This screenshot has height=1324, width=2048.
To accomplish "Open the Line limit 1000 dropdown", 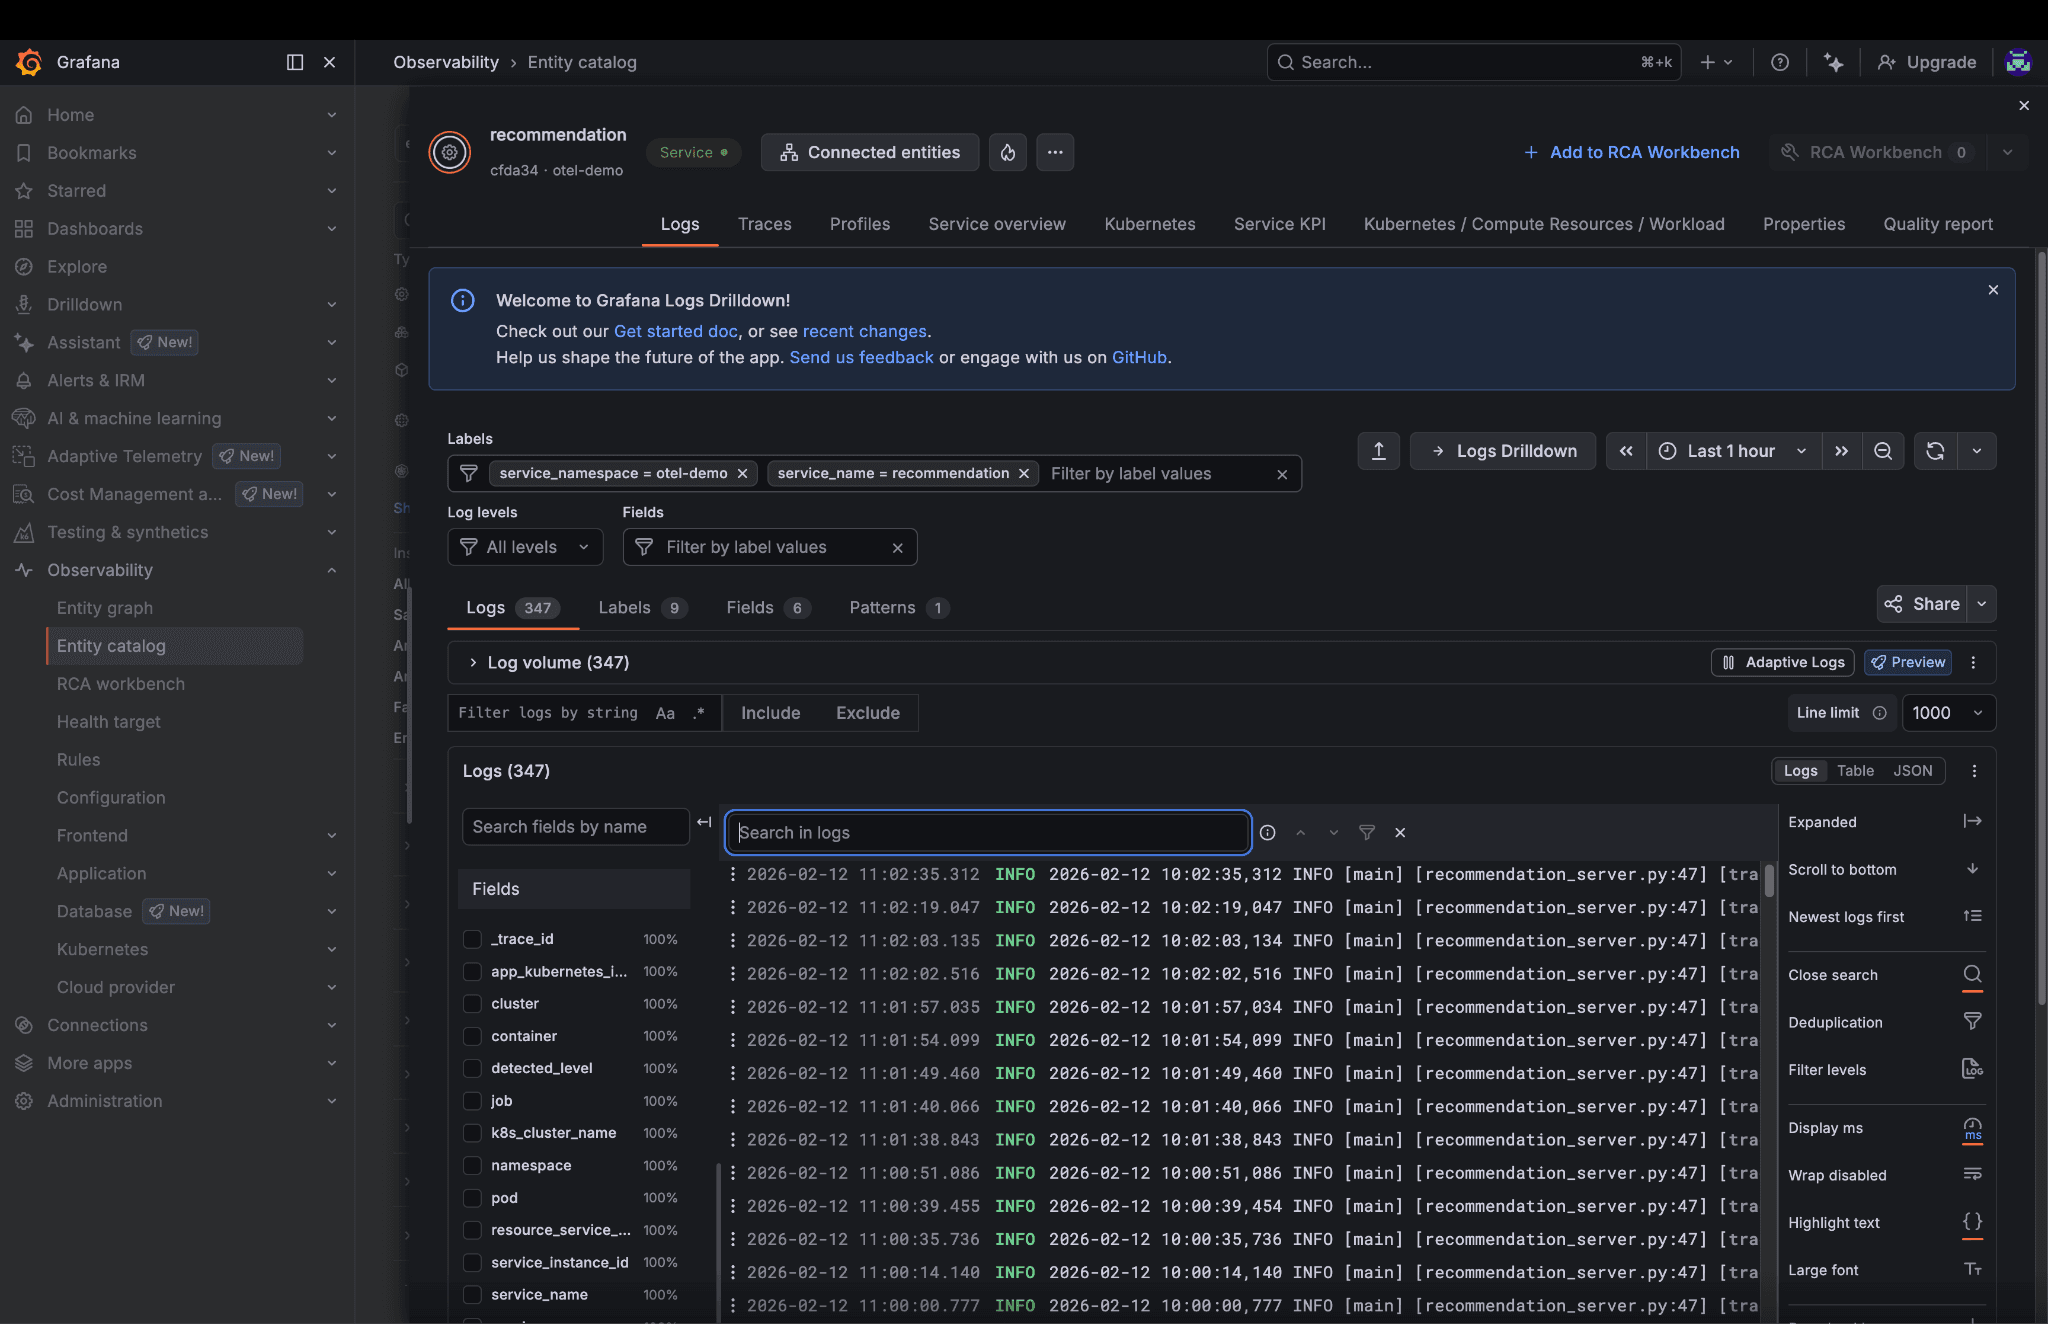I will 1947,713.
